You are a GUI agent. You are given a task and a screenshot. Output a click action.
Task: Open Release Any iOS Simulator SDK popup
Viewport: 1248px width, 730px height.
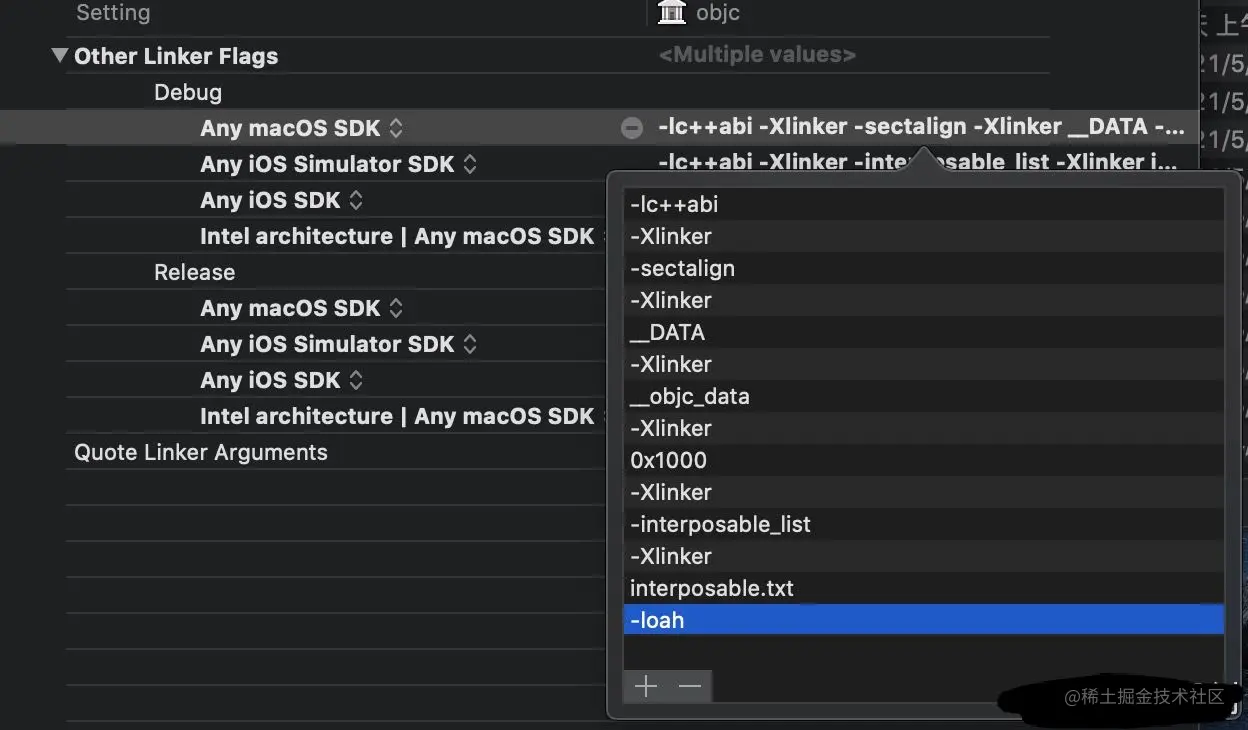[x=470, y=344]
